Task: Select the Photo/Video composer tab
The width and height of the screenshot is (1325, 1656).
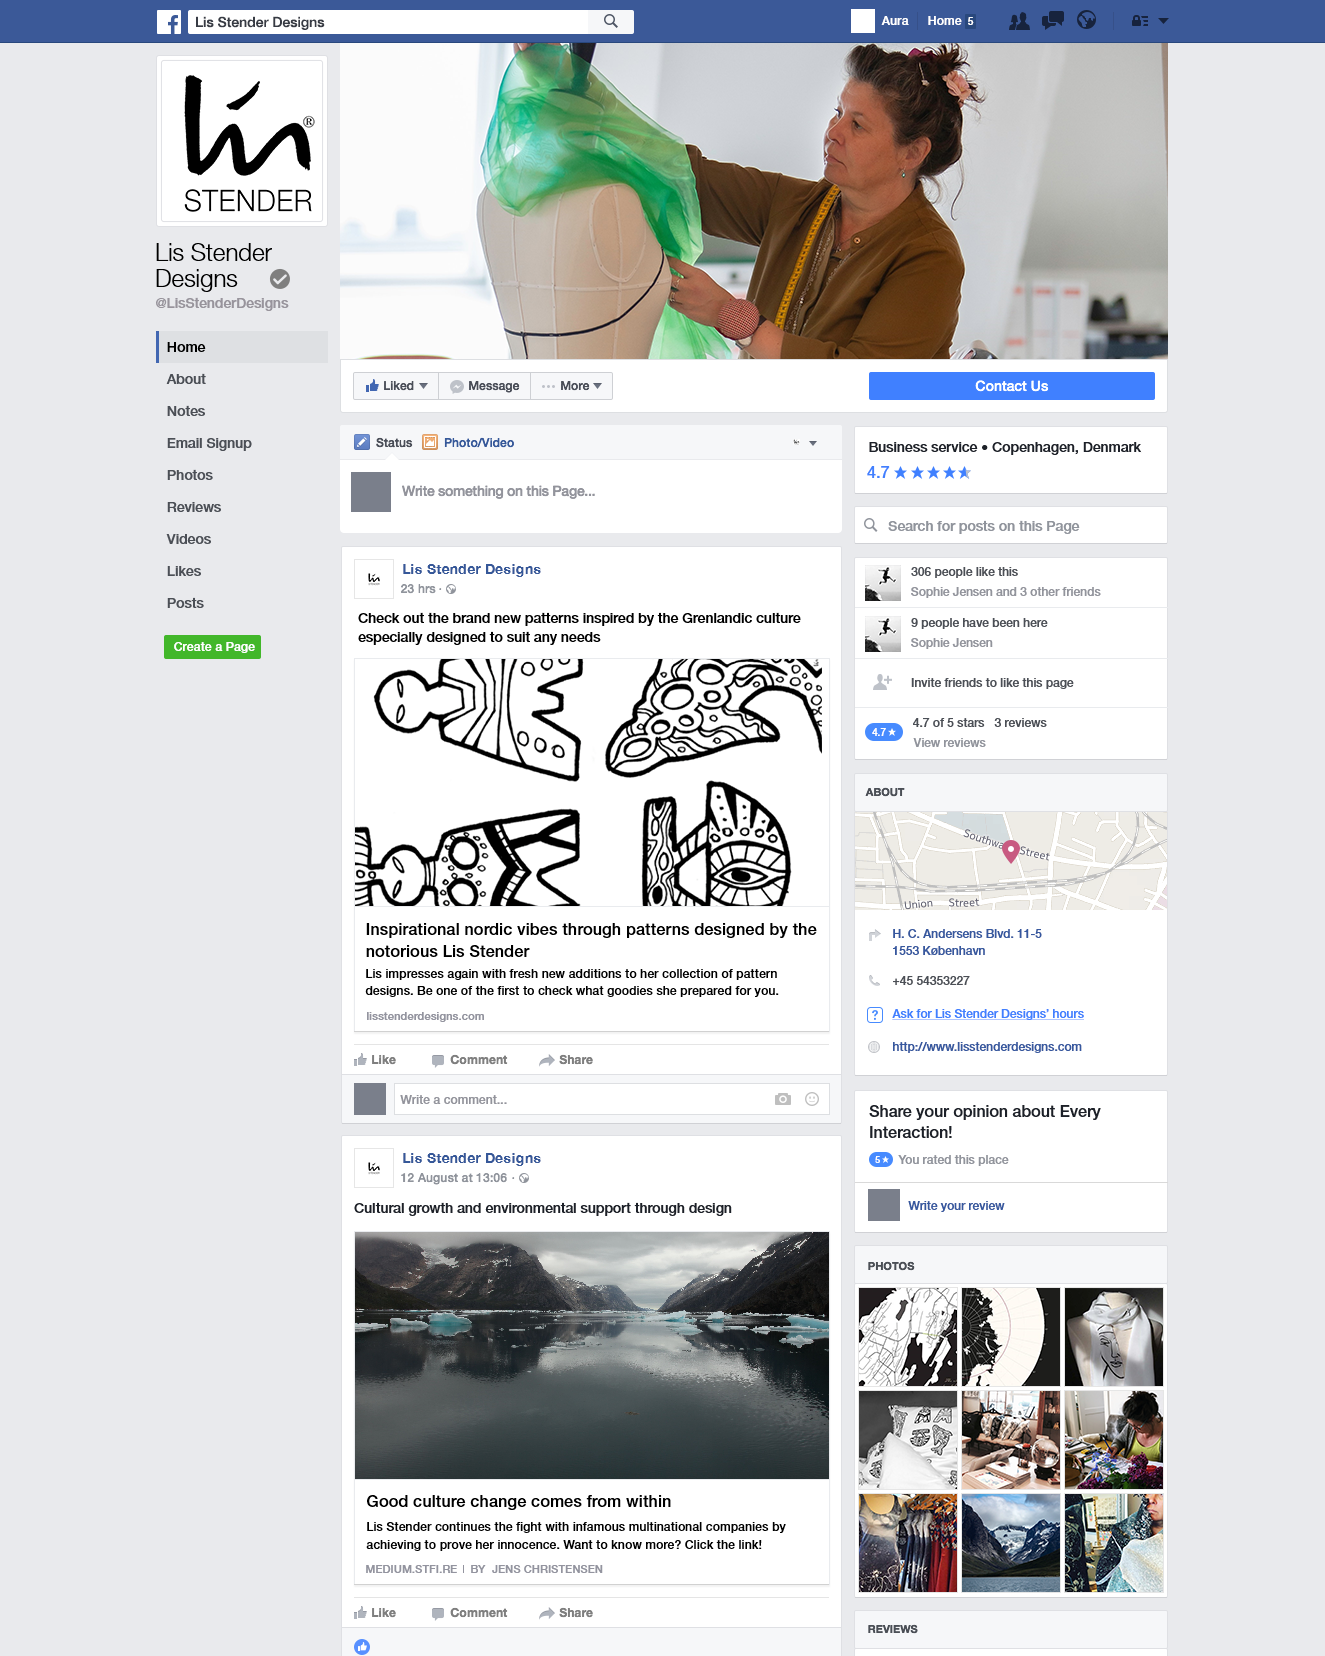Action: pyautogui.click(x=468, y=443)
